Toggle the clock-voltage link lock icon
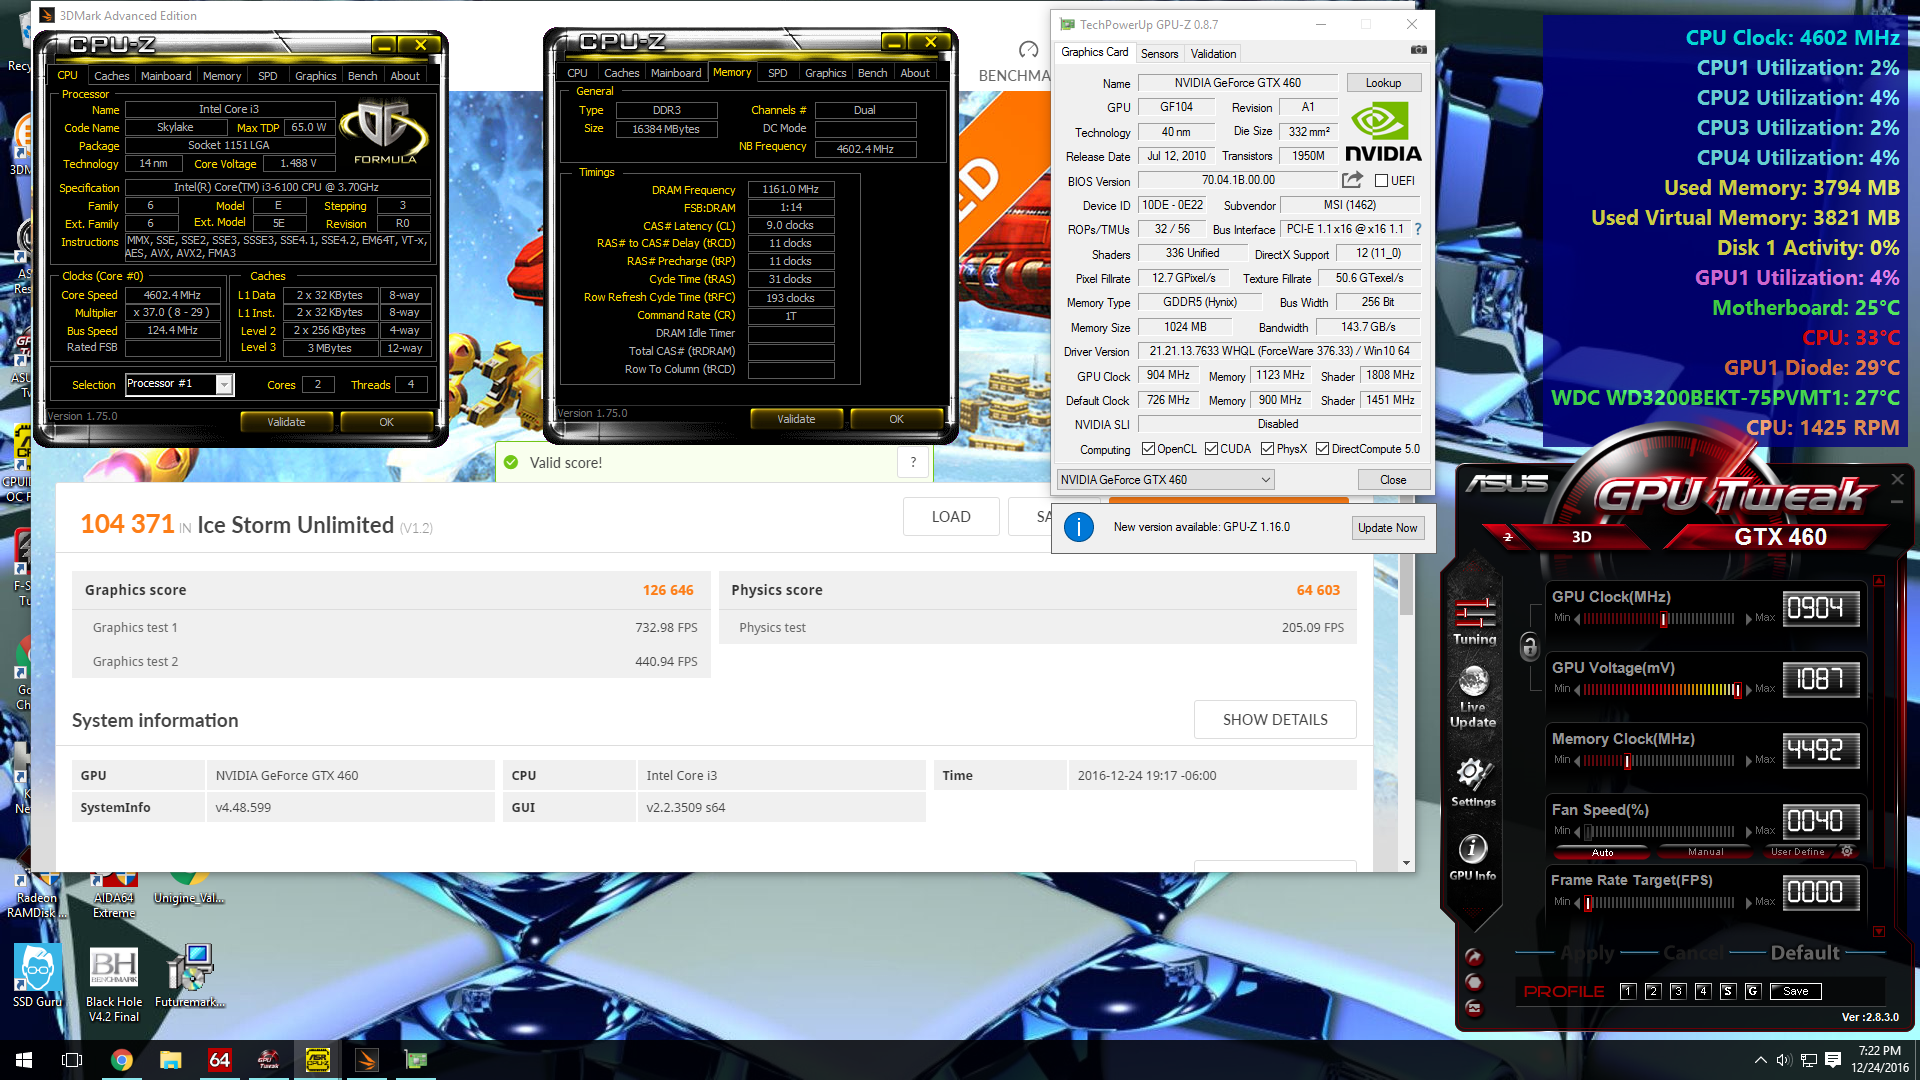The image size is (1920, 1080). click(1529, 646)
